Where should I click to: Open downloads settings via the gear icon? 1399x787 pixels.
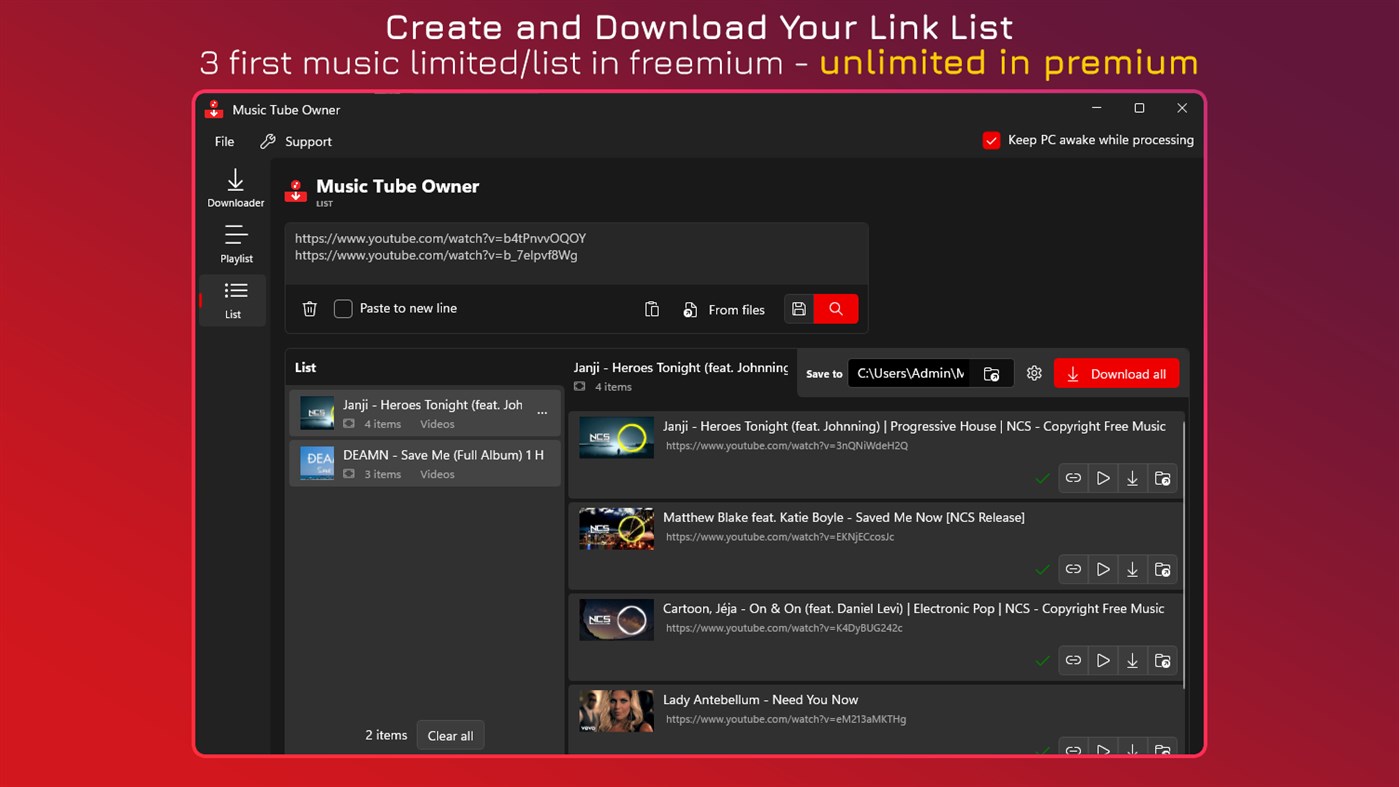[1034, 372]
